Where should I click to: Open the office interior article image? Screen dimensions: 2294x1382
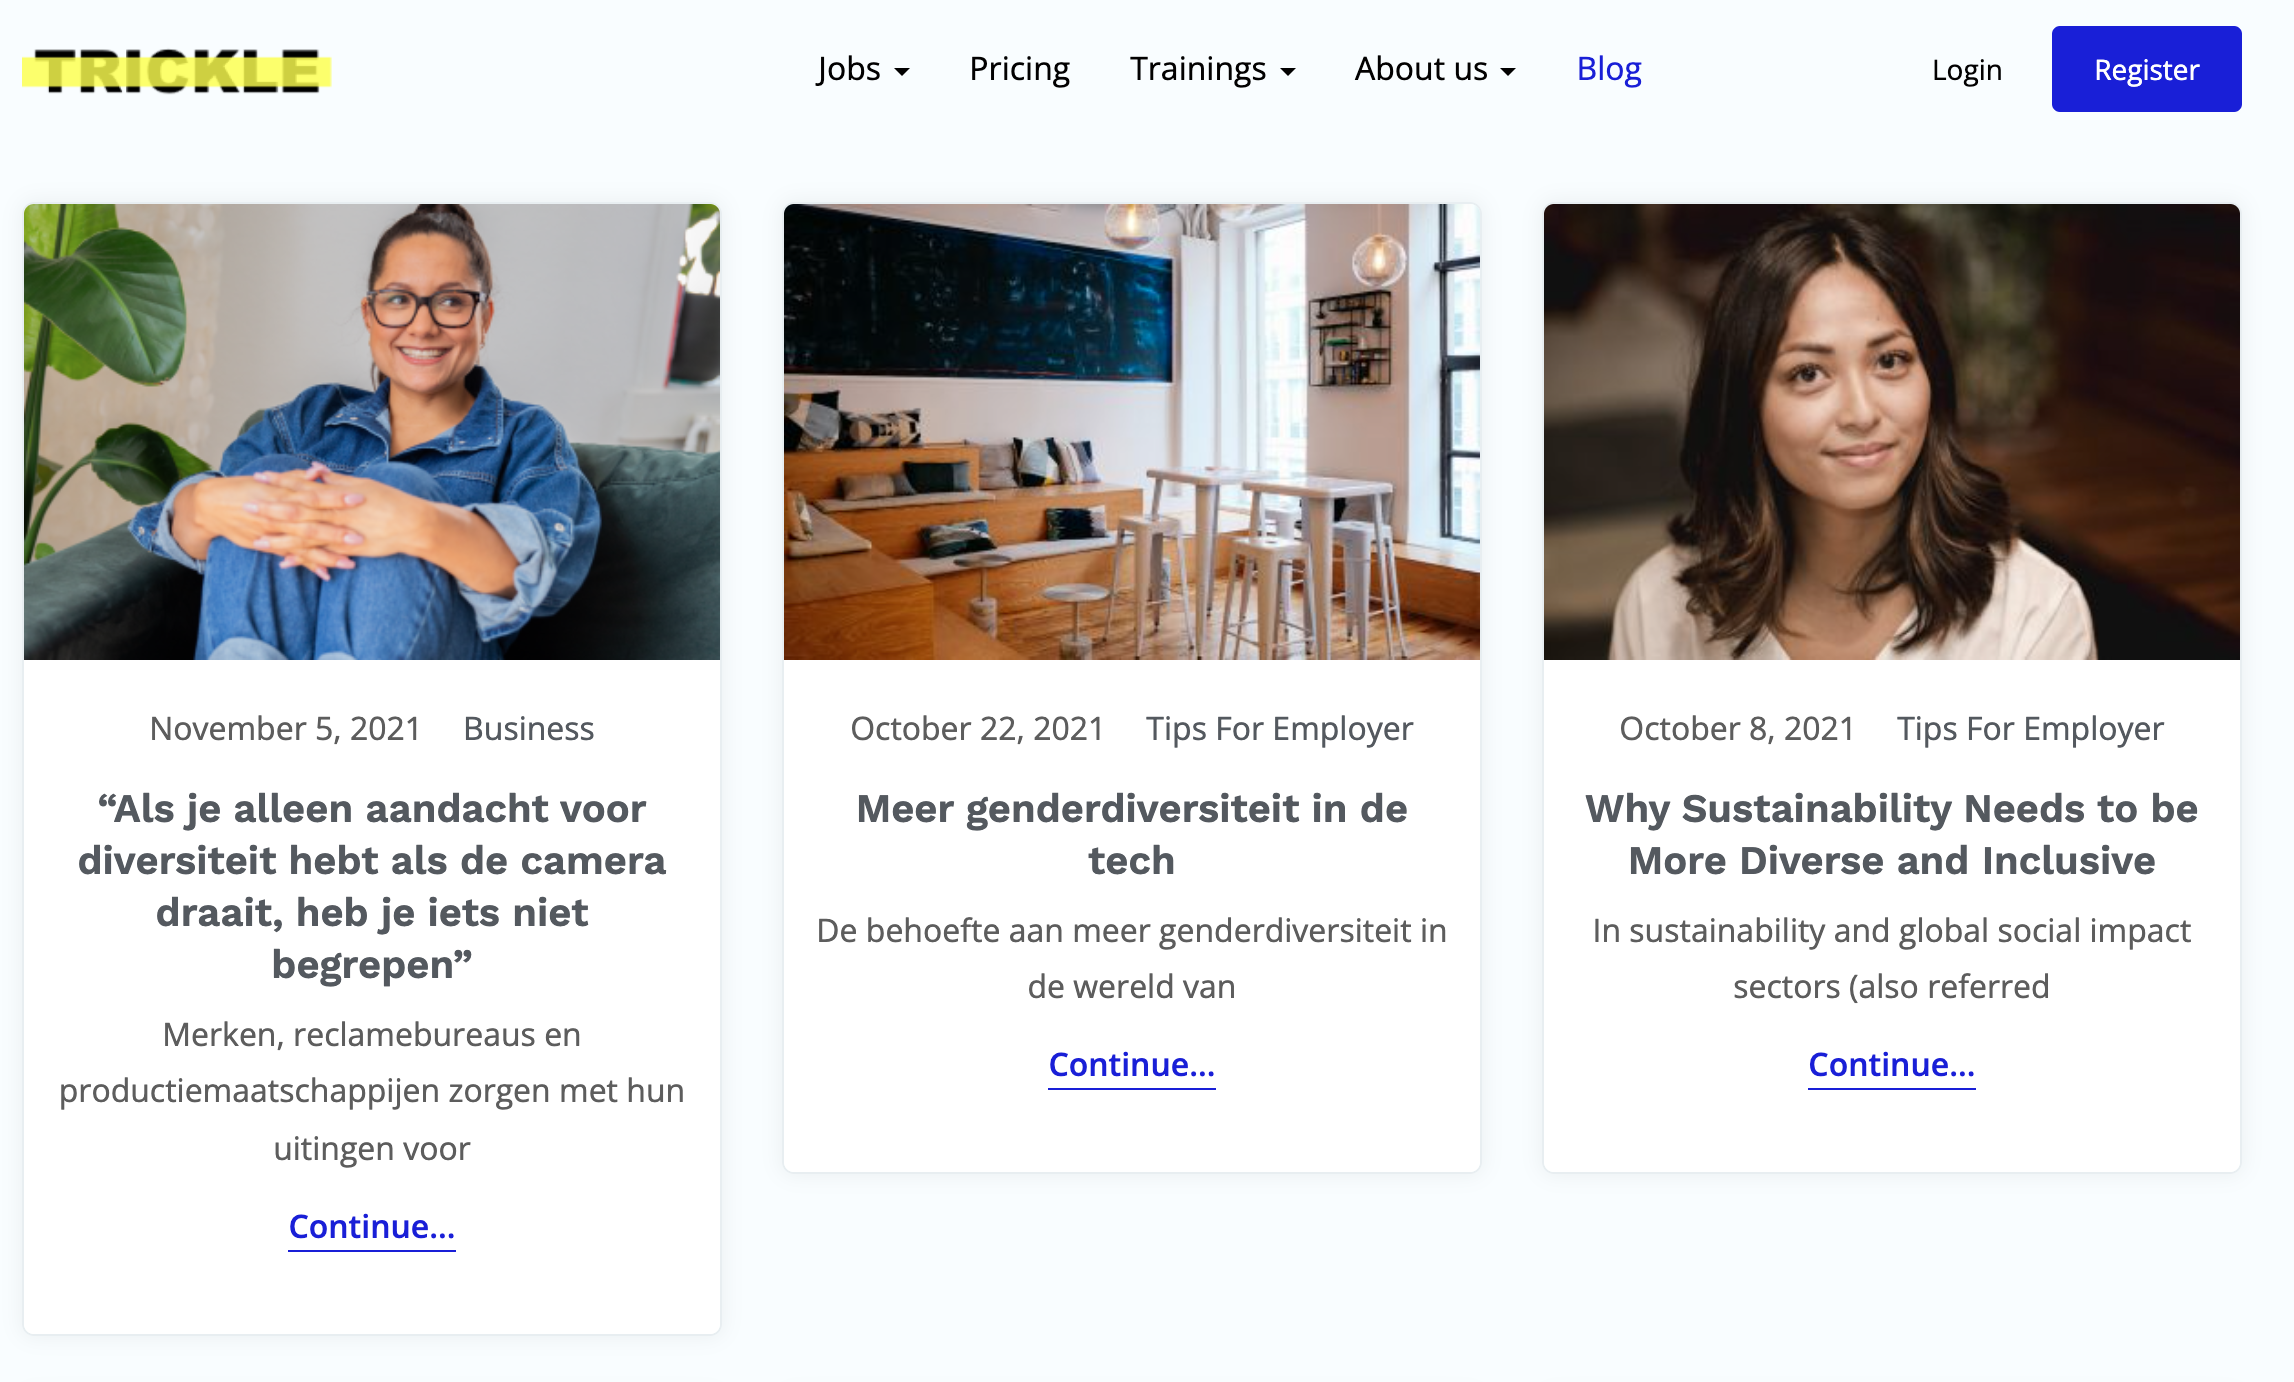(x=1132, y=432)
